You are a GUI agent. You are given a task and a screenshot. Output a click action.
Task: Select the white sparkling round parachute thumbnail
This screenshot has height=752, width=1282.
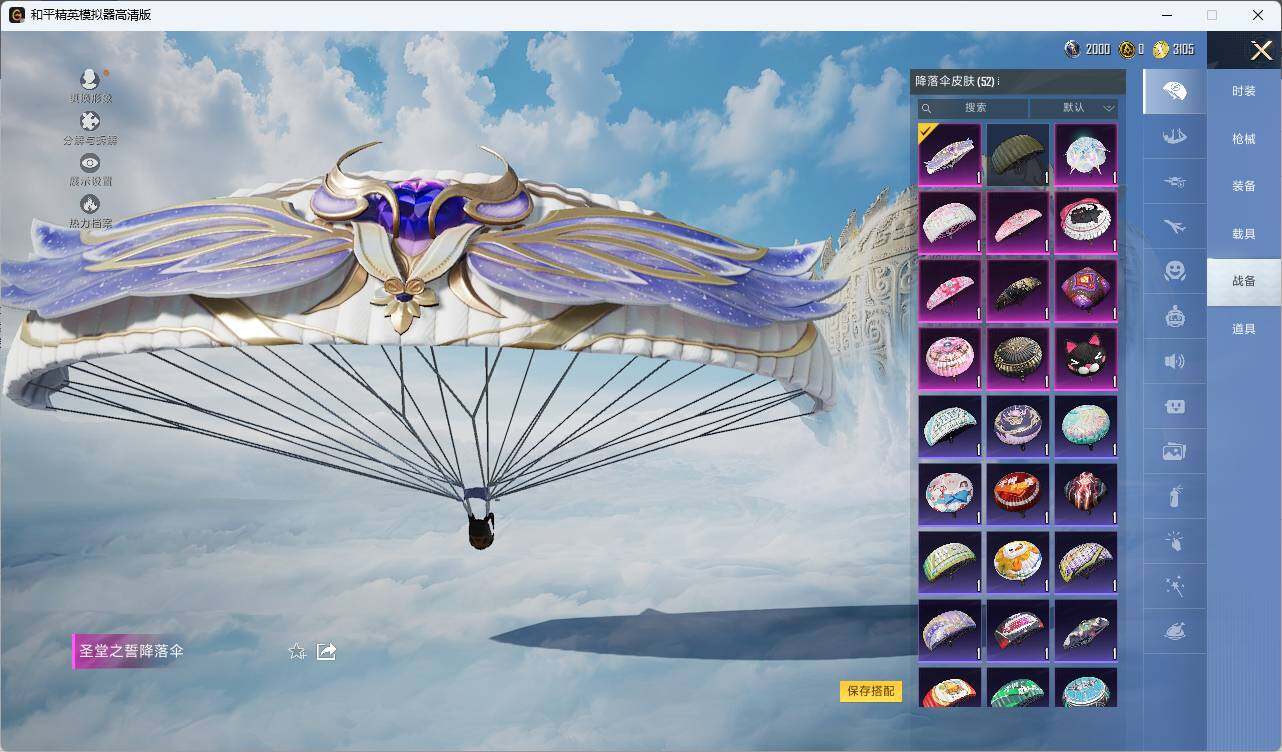[1086, 155]
